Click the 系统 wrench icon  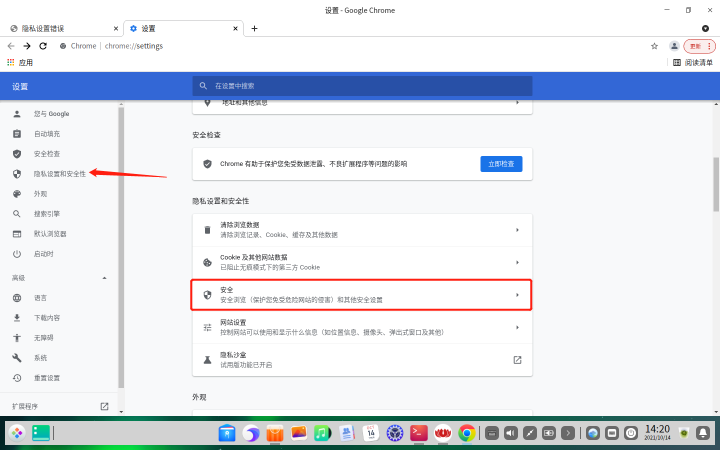point(17,358)
